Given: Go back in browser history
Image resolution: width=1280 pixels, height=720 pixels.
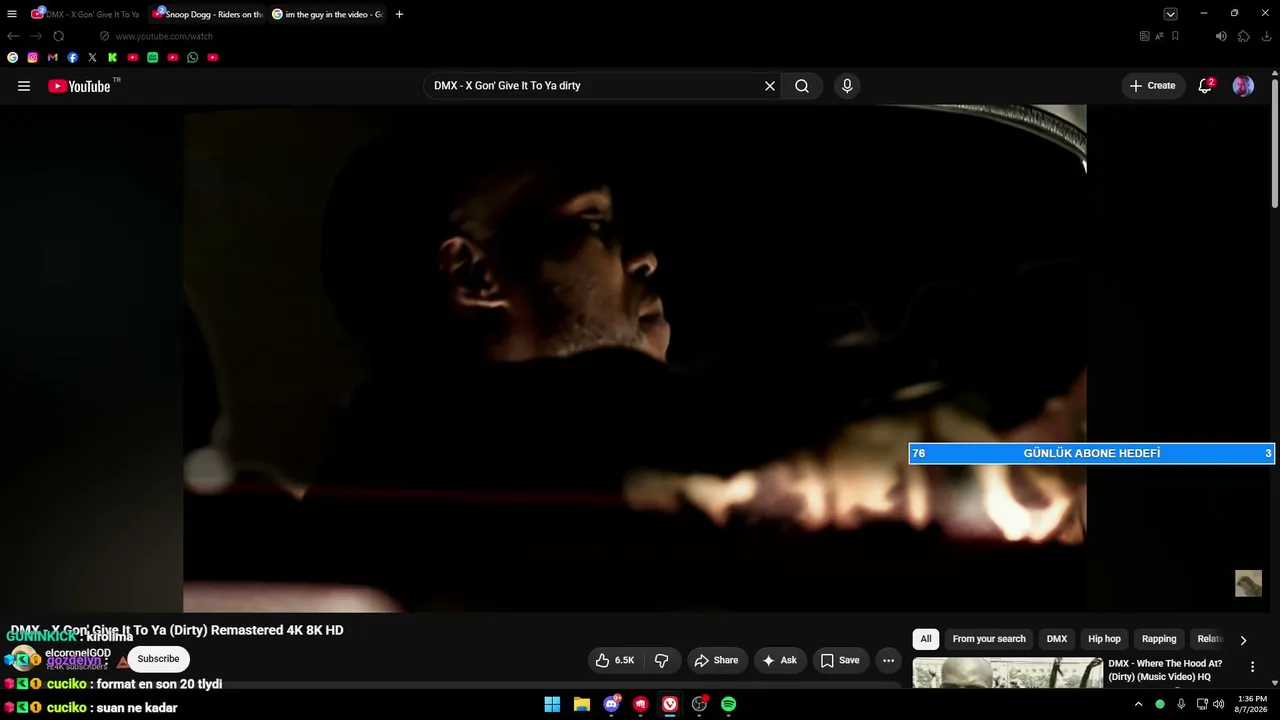Looking at the screenshot, I should tap(13, 36).
